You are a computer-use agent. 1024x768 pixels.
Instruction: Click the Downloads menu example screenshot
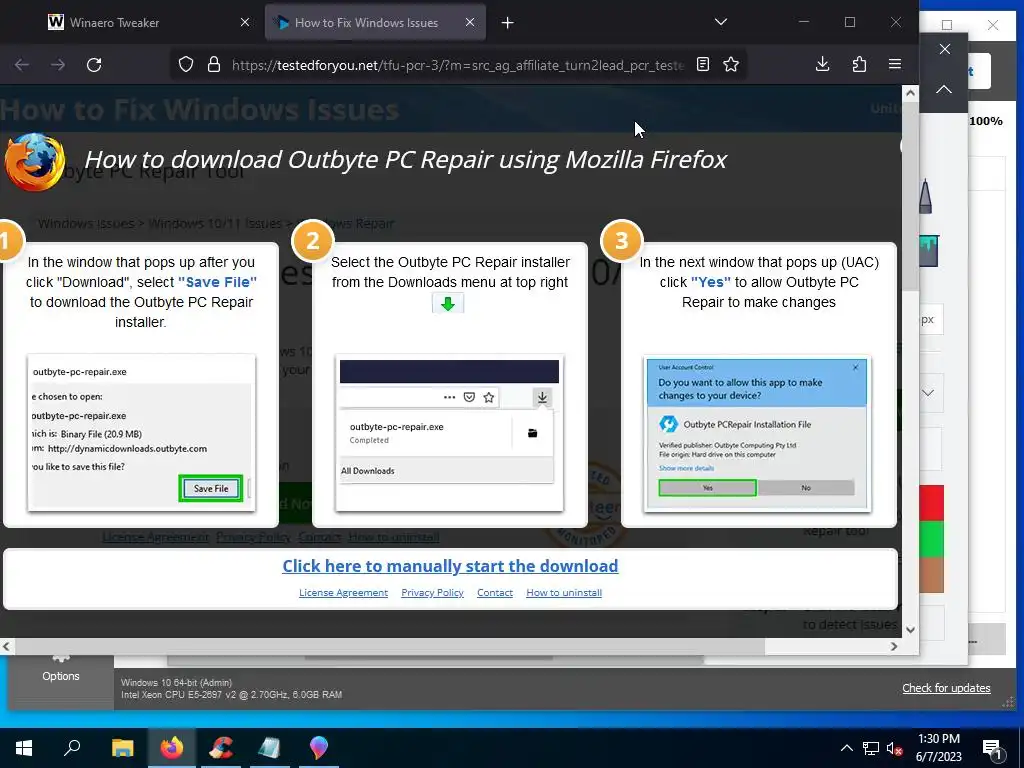449,433
